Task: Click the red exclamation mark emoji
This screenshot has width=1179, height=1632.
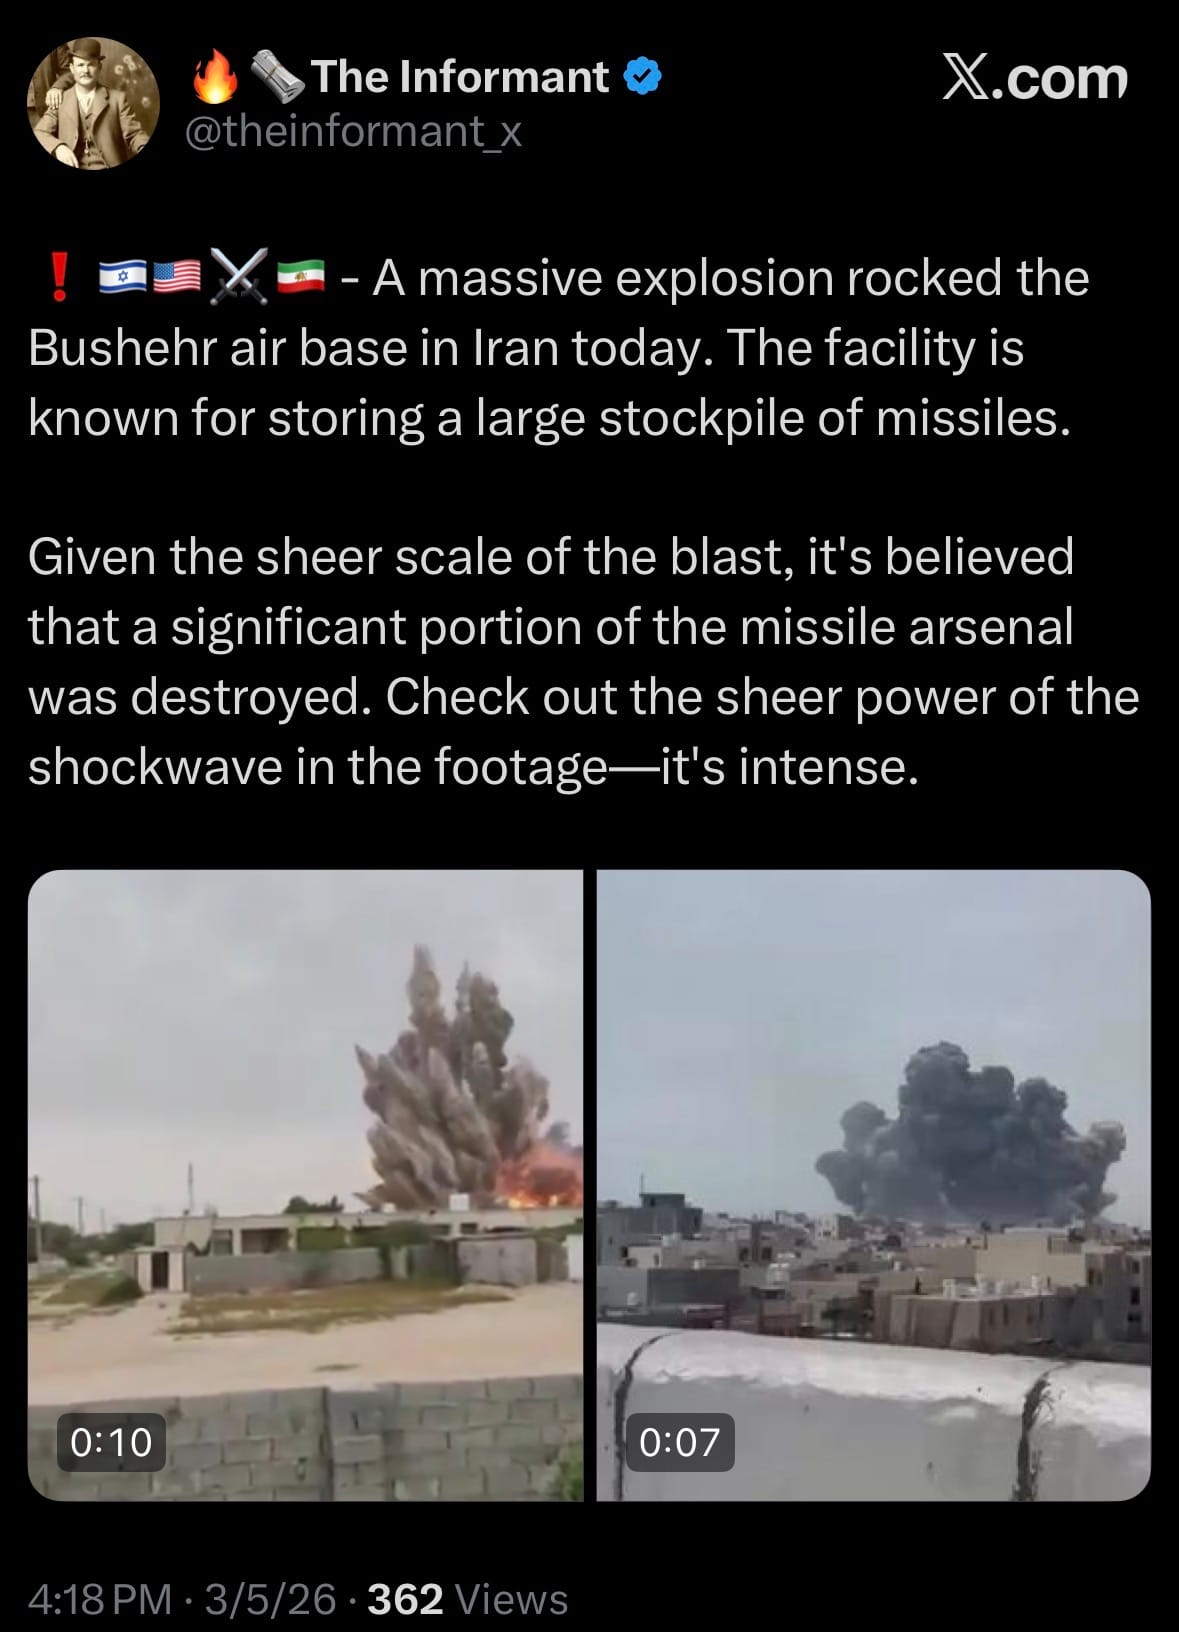Action: 60,278
